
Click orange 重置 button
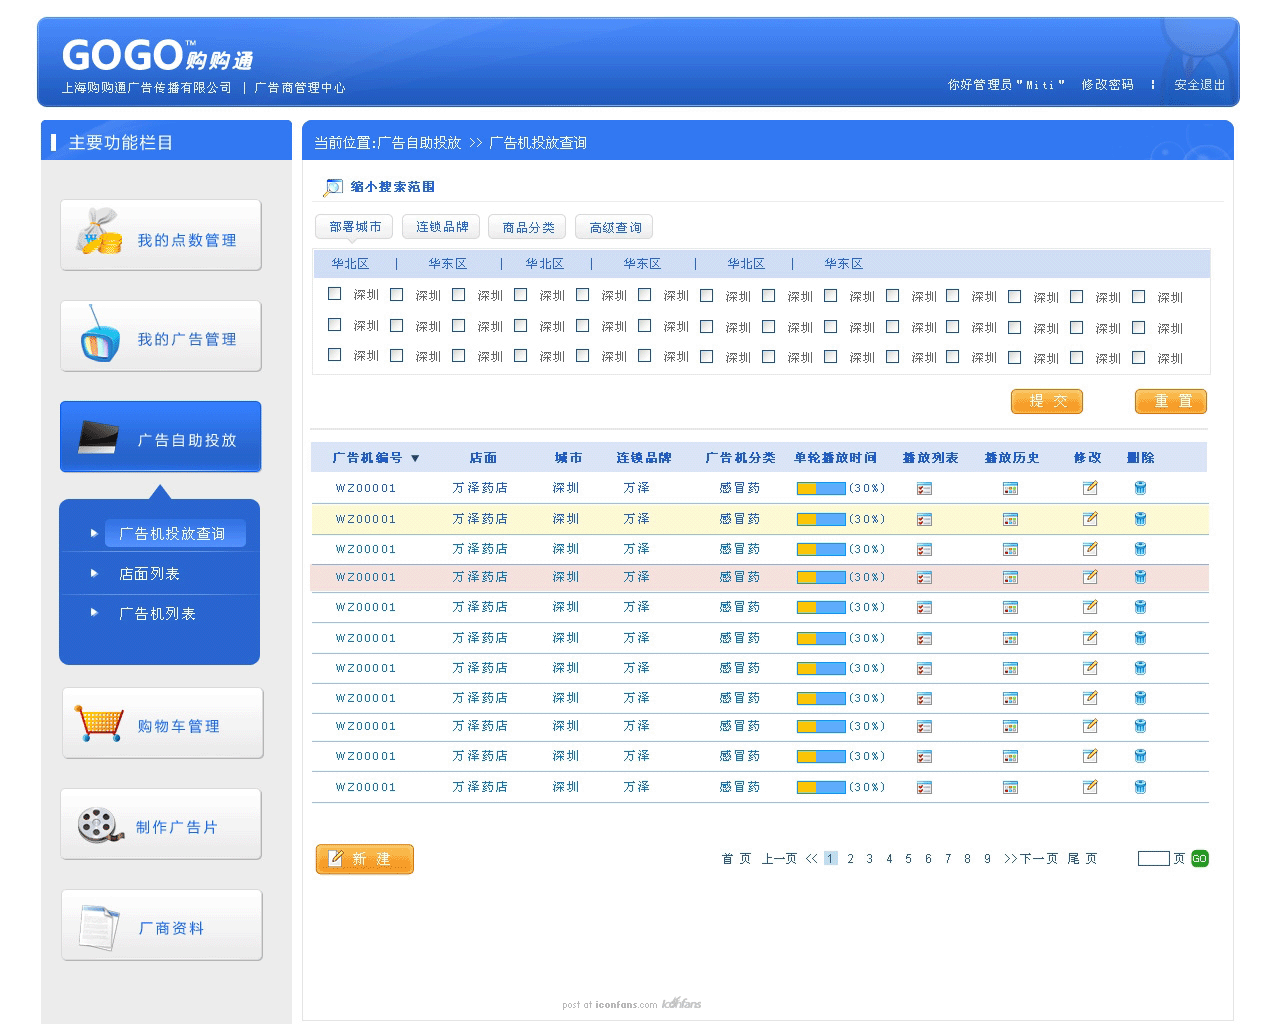point(1171,401)
